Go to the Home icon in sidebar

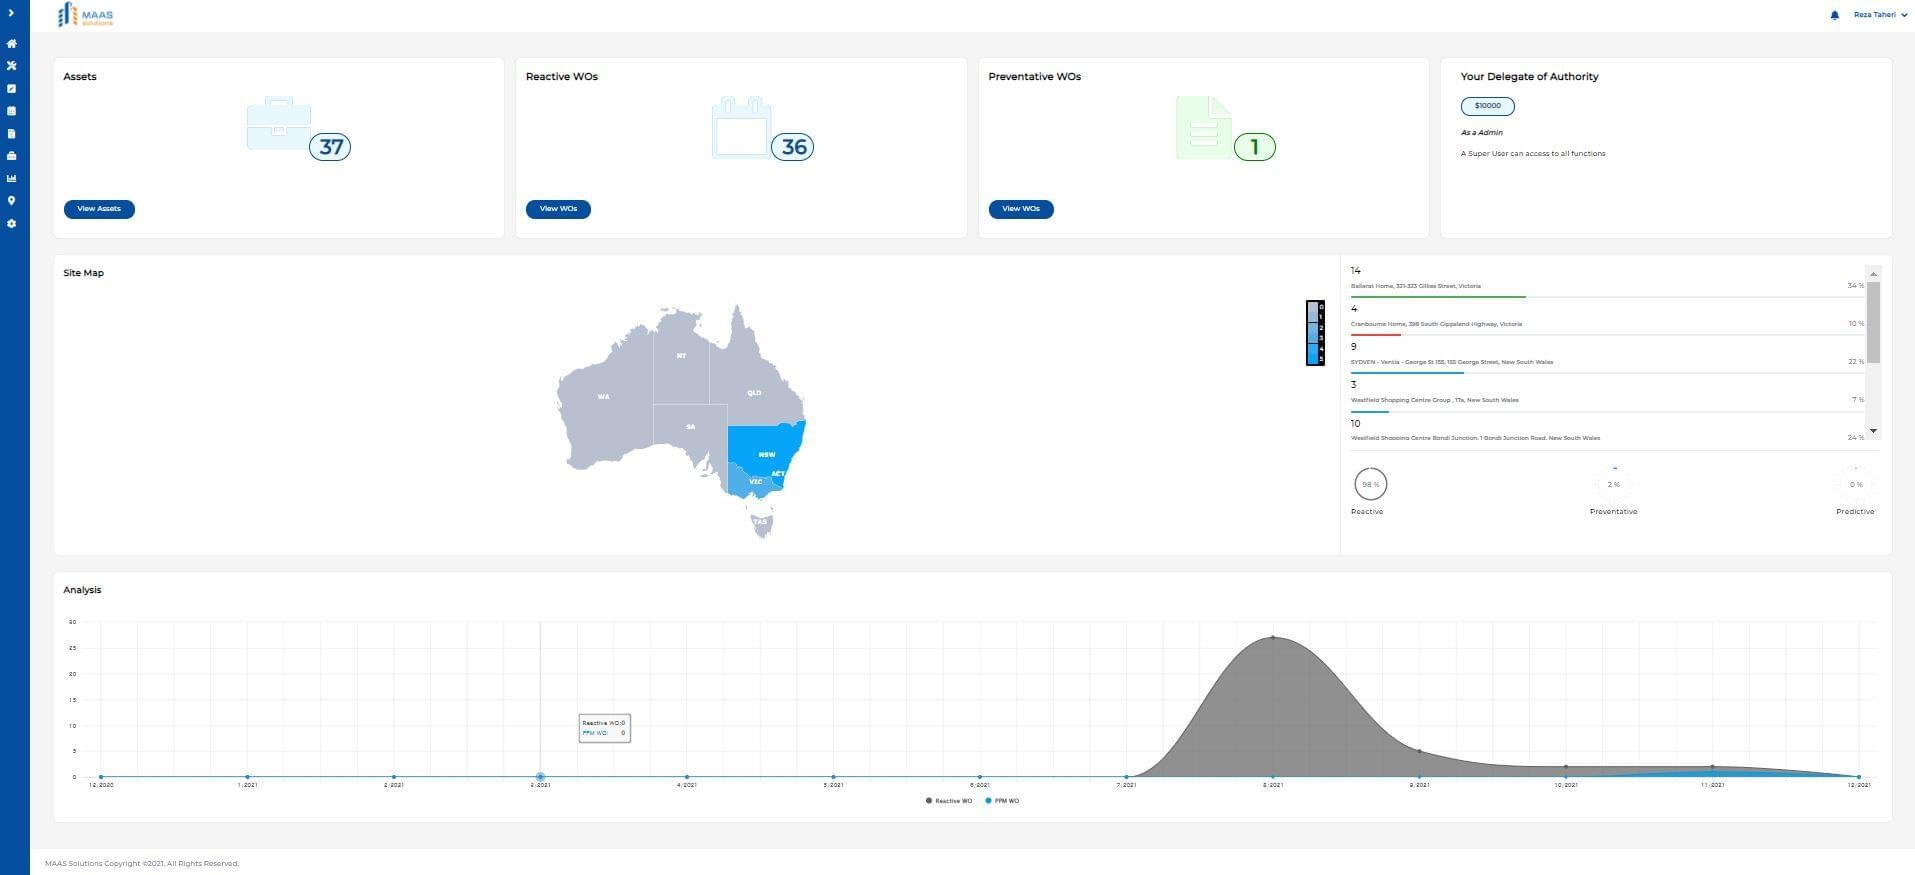tap(11, 44)
